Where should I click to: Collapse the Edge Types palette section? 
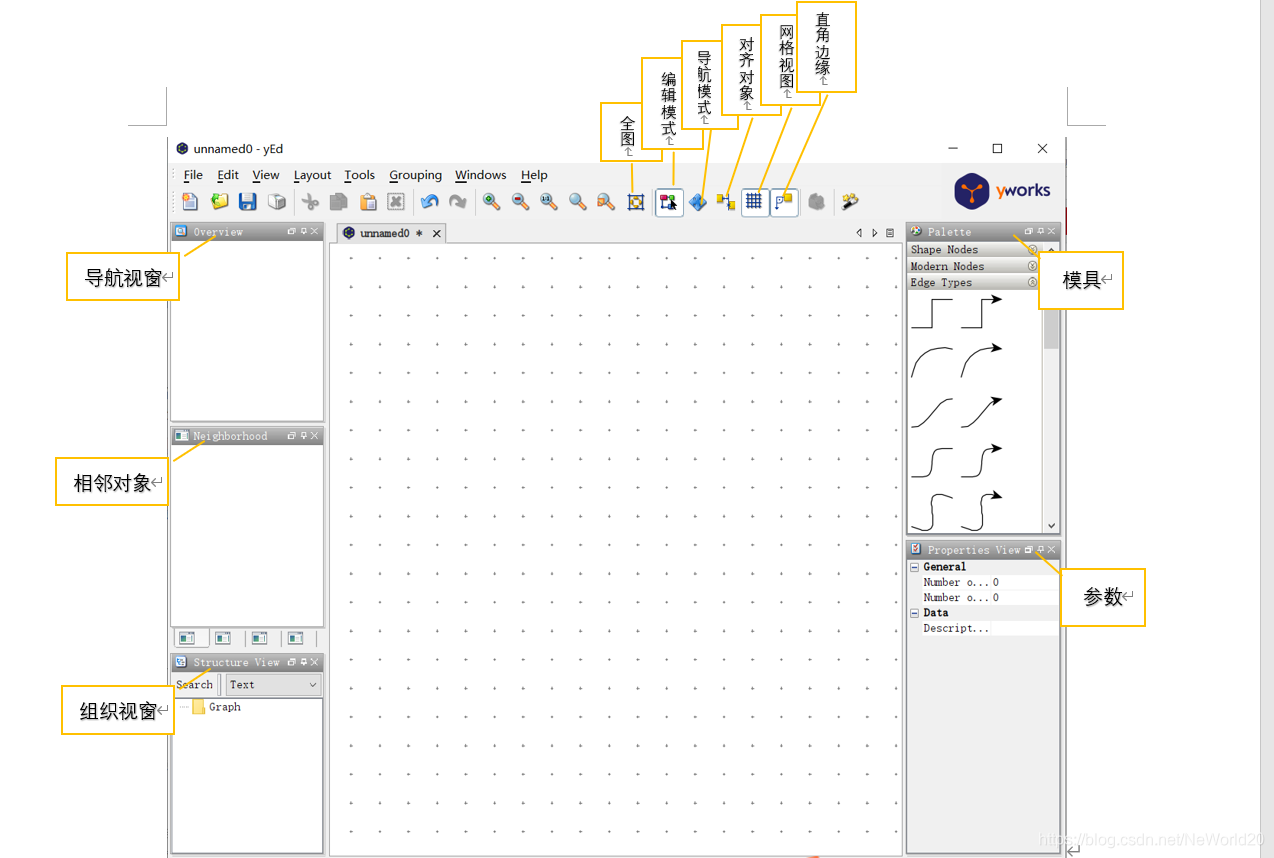[x=1033, y=282]
